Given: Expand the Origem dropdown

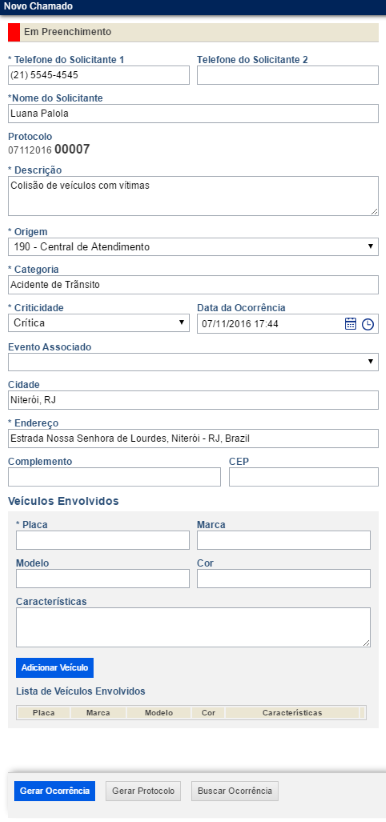Looking at the screenshot, I should 193,246.
